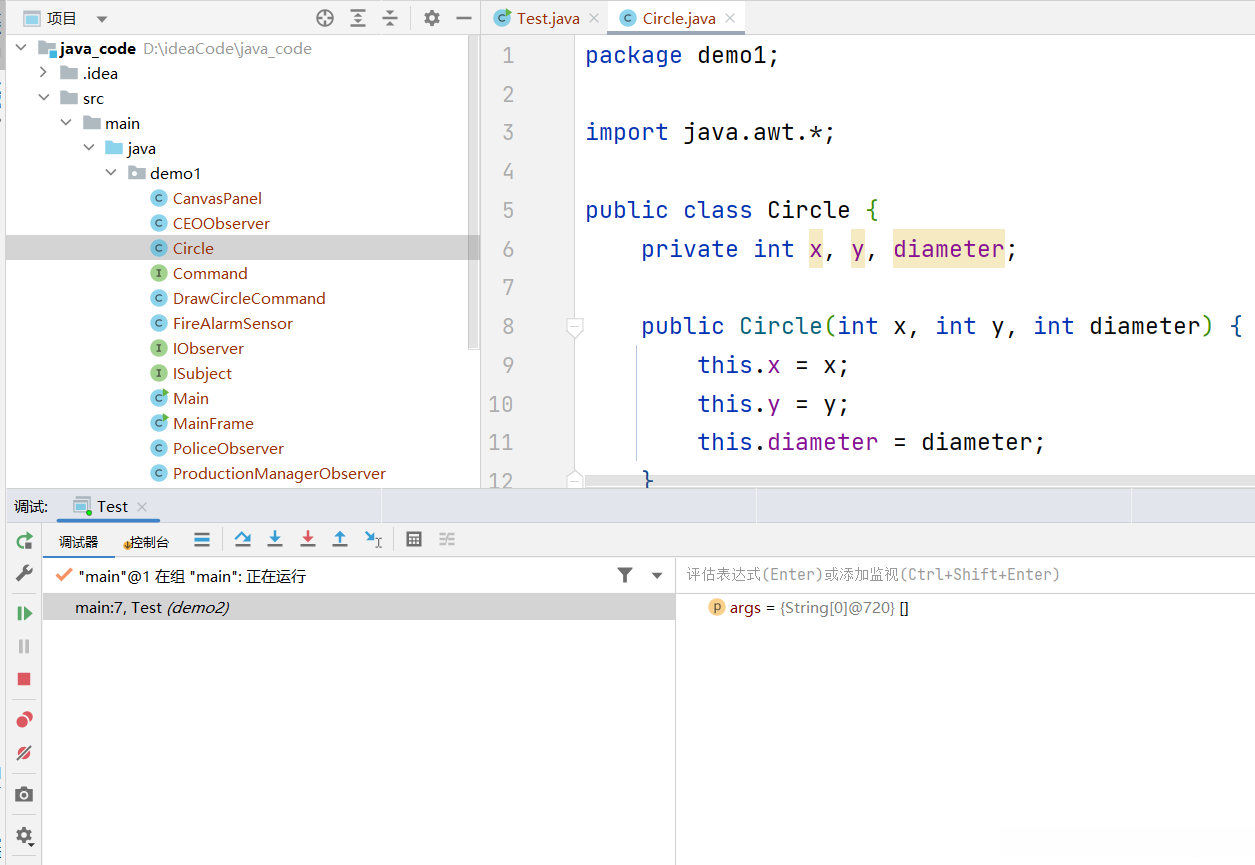
Task: Open View Breakpoints red circles icon
Action: [x=24, y=720]
